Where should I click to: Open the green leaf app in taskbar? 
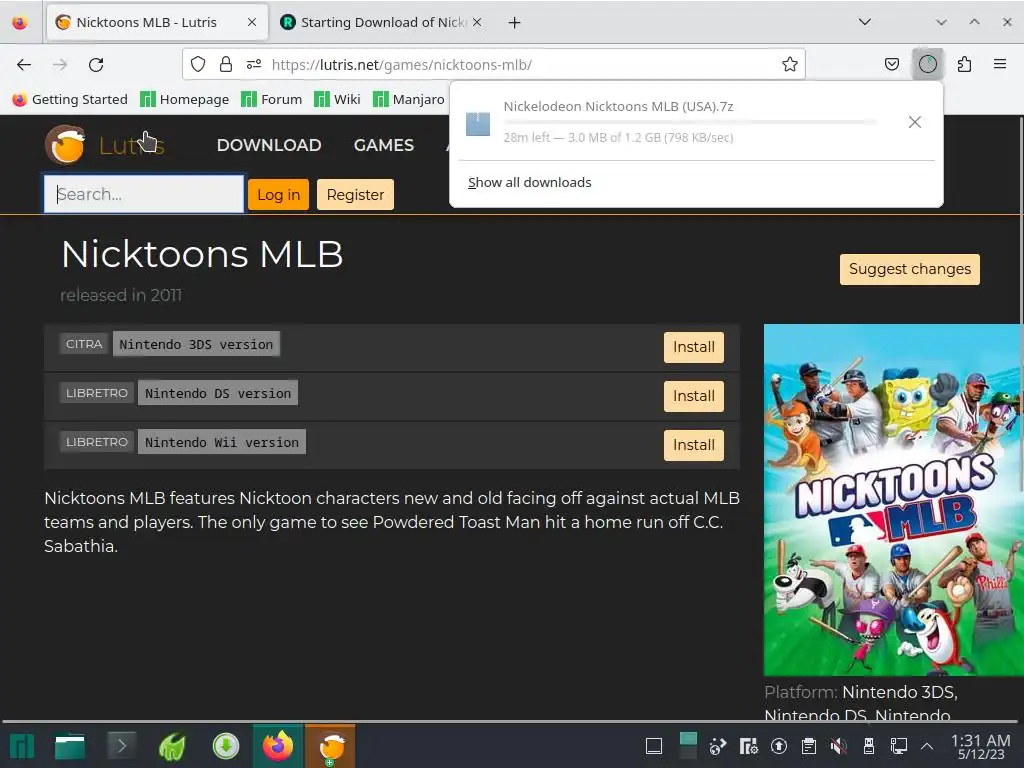tap(172, 746)
